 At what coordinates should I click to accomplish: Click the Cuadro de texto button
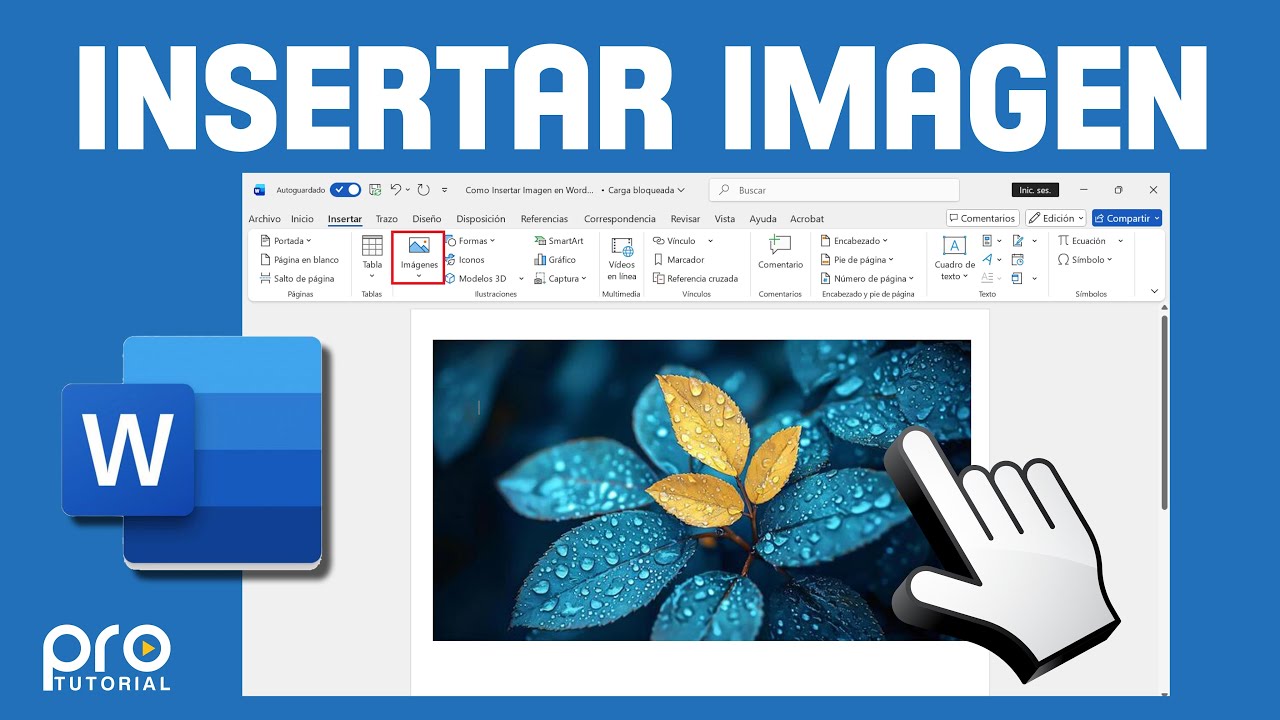[x=955, y=259]
